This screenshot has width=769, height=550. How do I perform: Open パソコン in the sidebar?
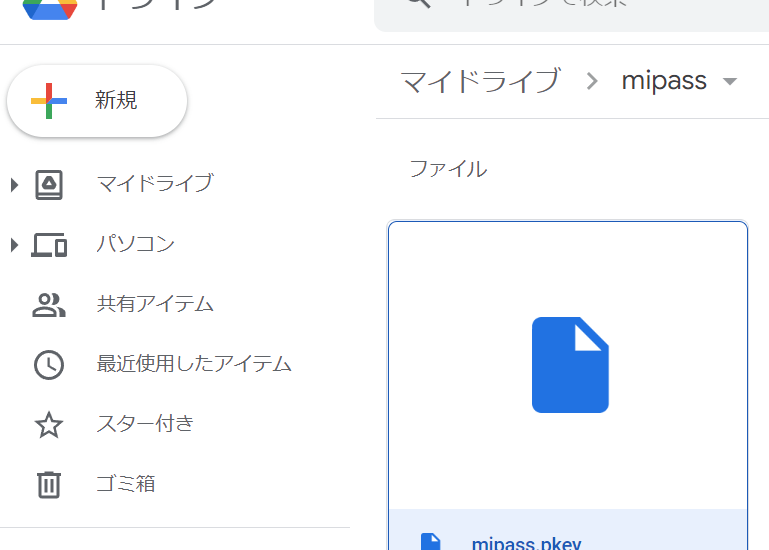[x=135, y=244]
